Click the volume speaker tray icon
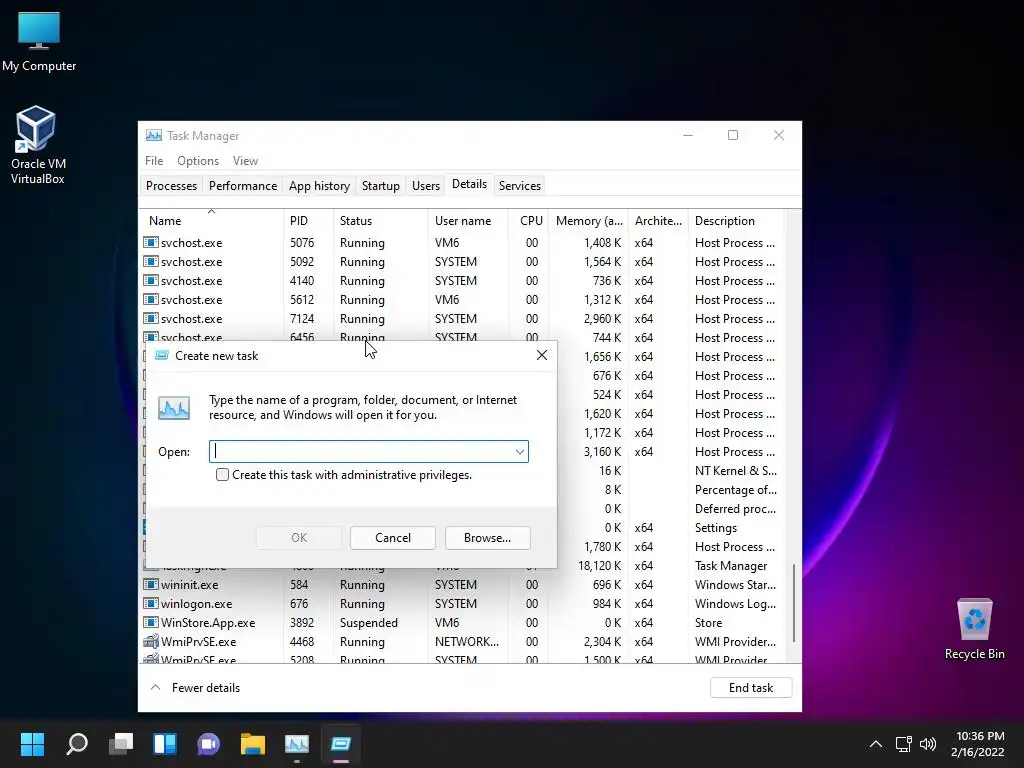1024x768 pixels. pos(927,744)
